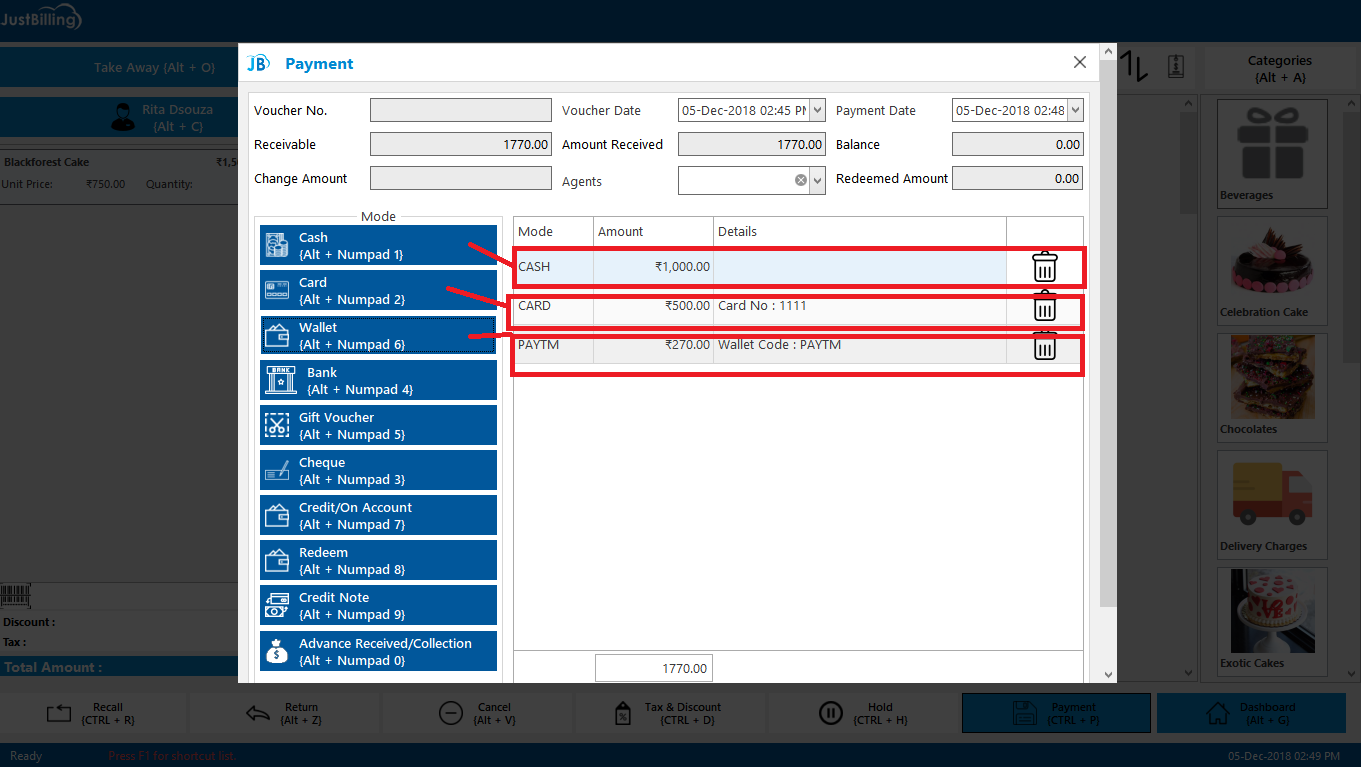1361x767 pixels.
Task: Click the Return (Alt + Z) button
Action: (284, 713)
